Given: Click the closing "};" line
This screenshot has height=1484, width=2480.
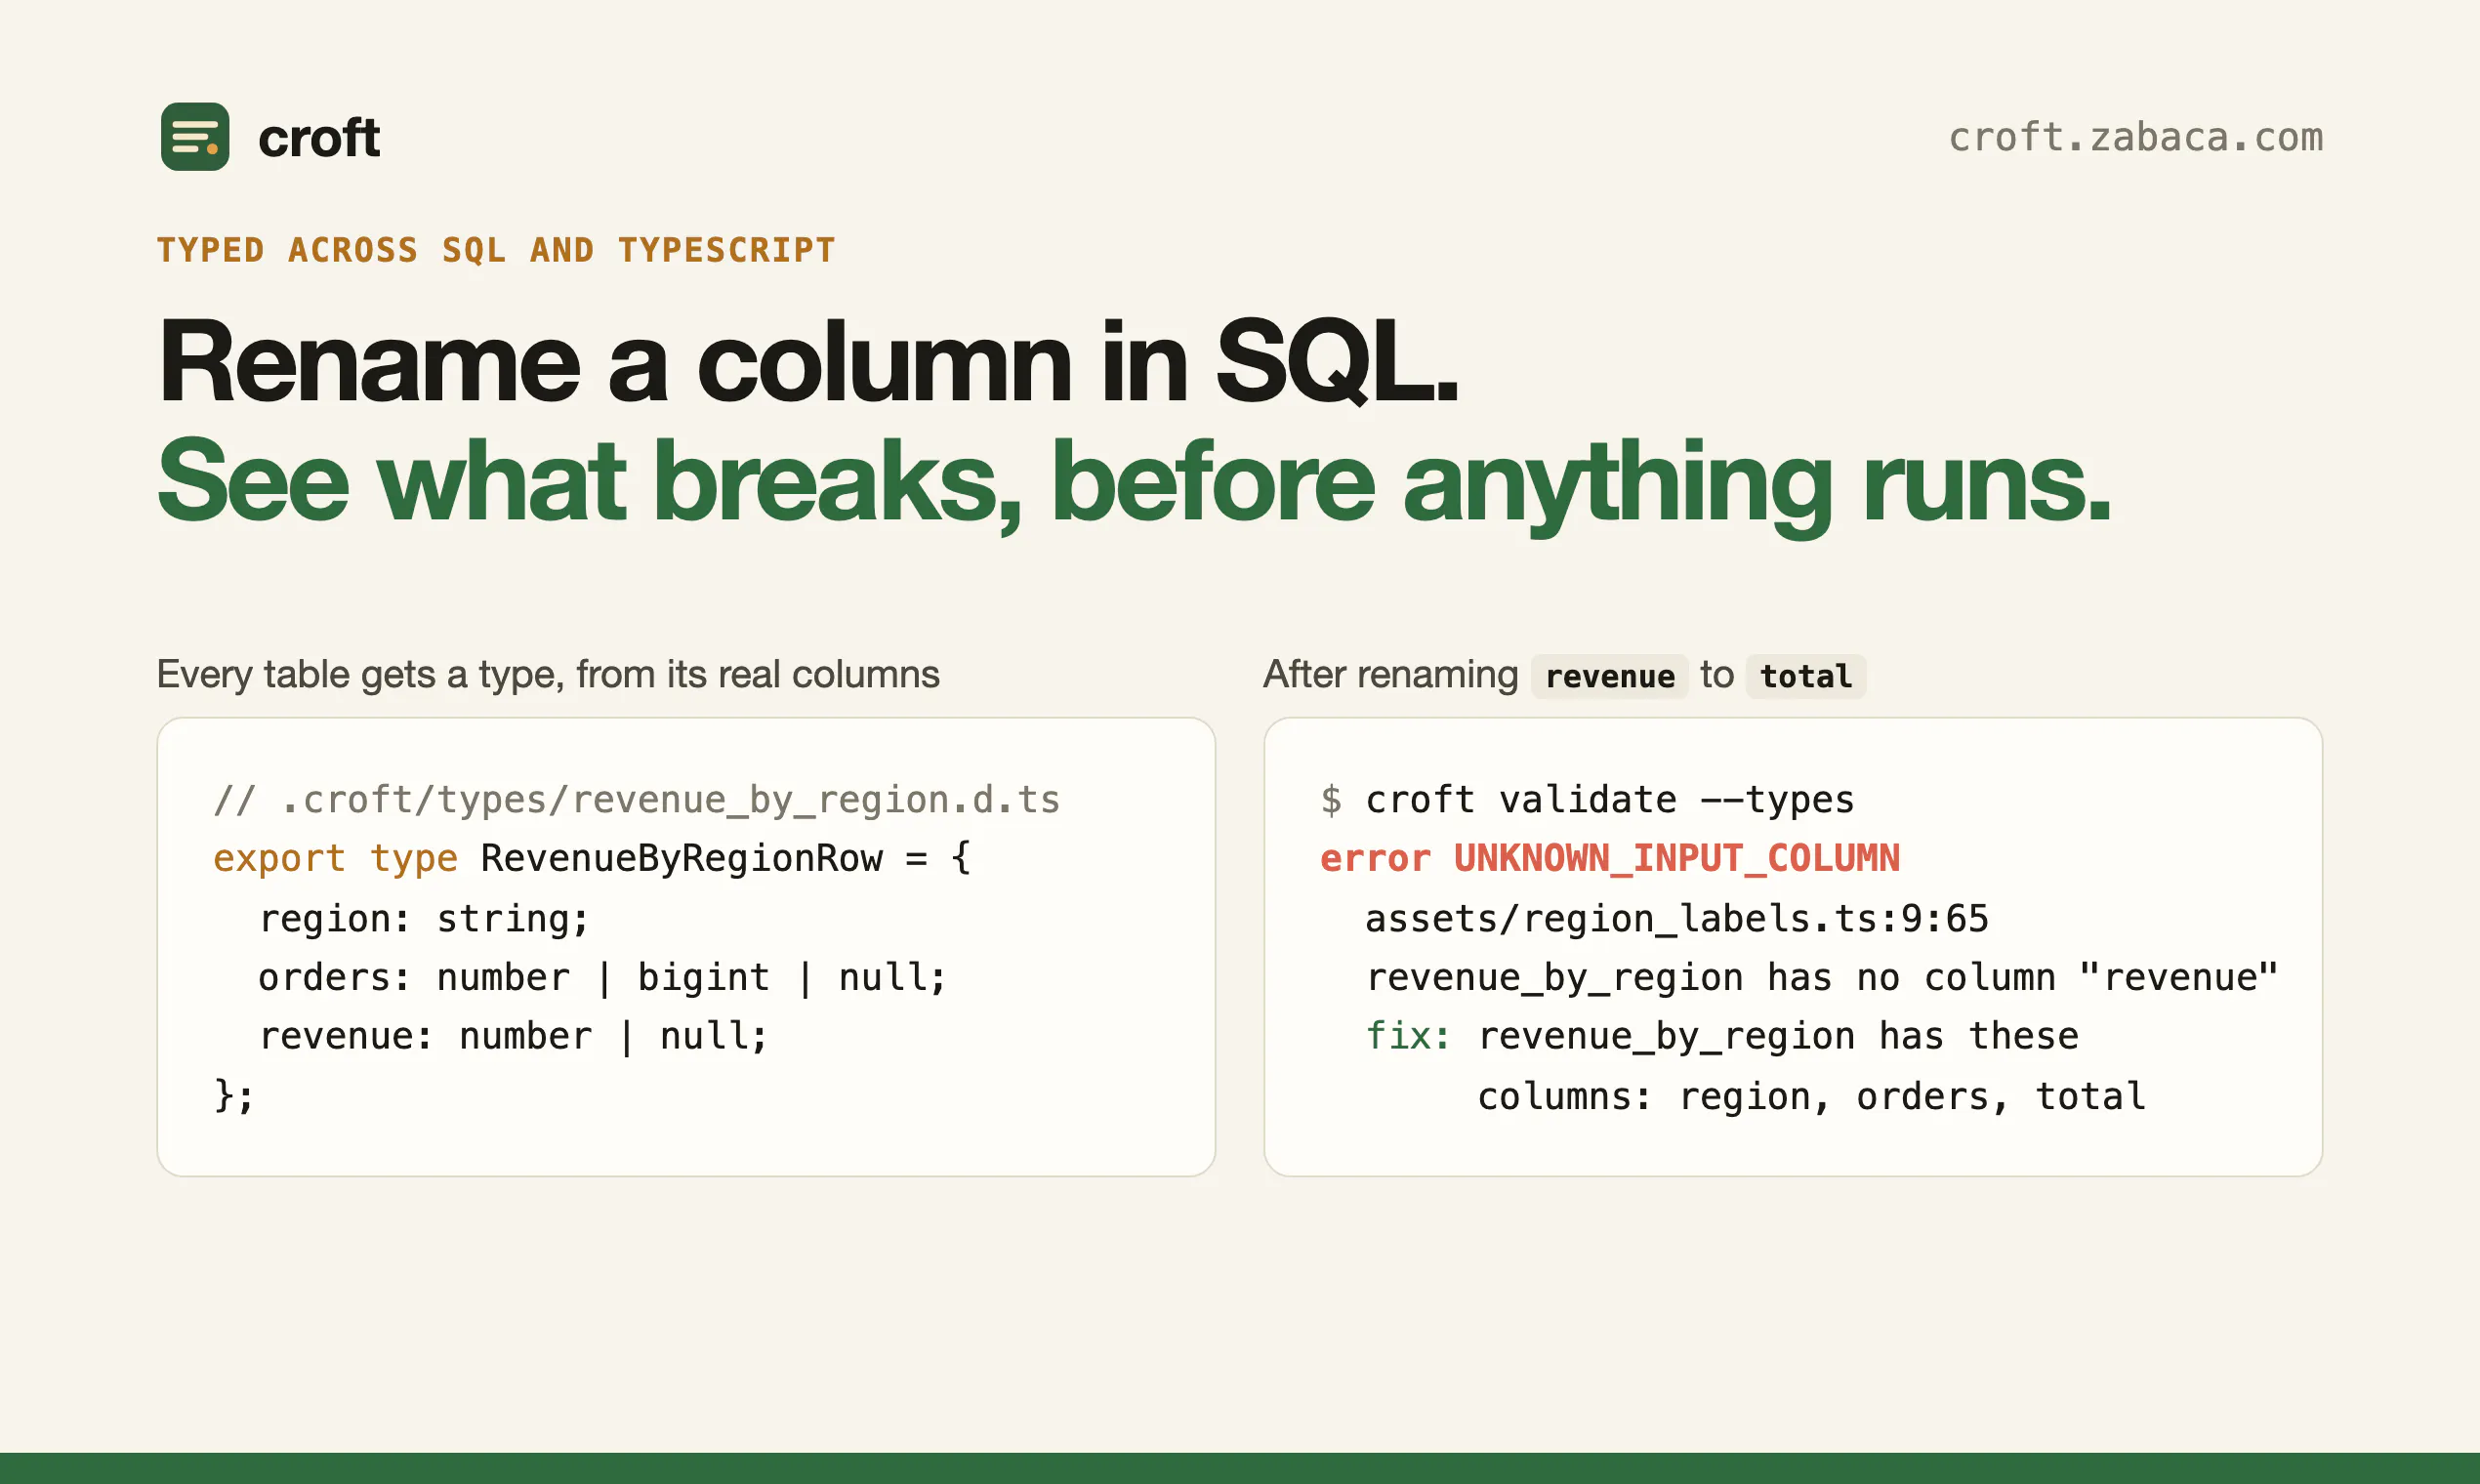Looking at the screenshot, I should click(x=234, y=1096).
